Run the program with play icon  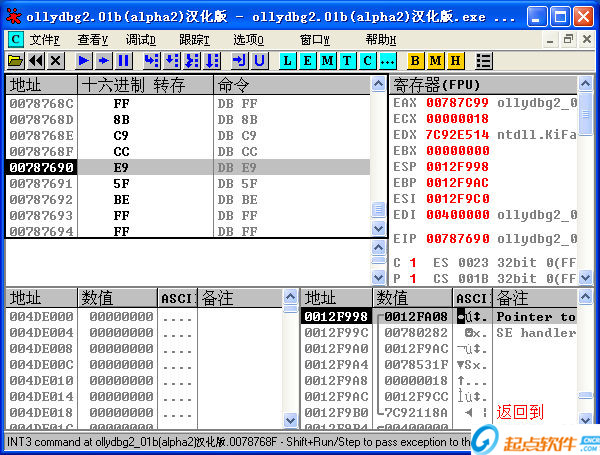point(84,60)
